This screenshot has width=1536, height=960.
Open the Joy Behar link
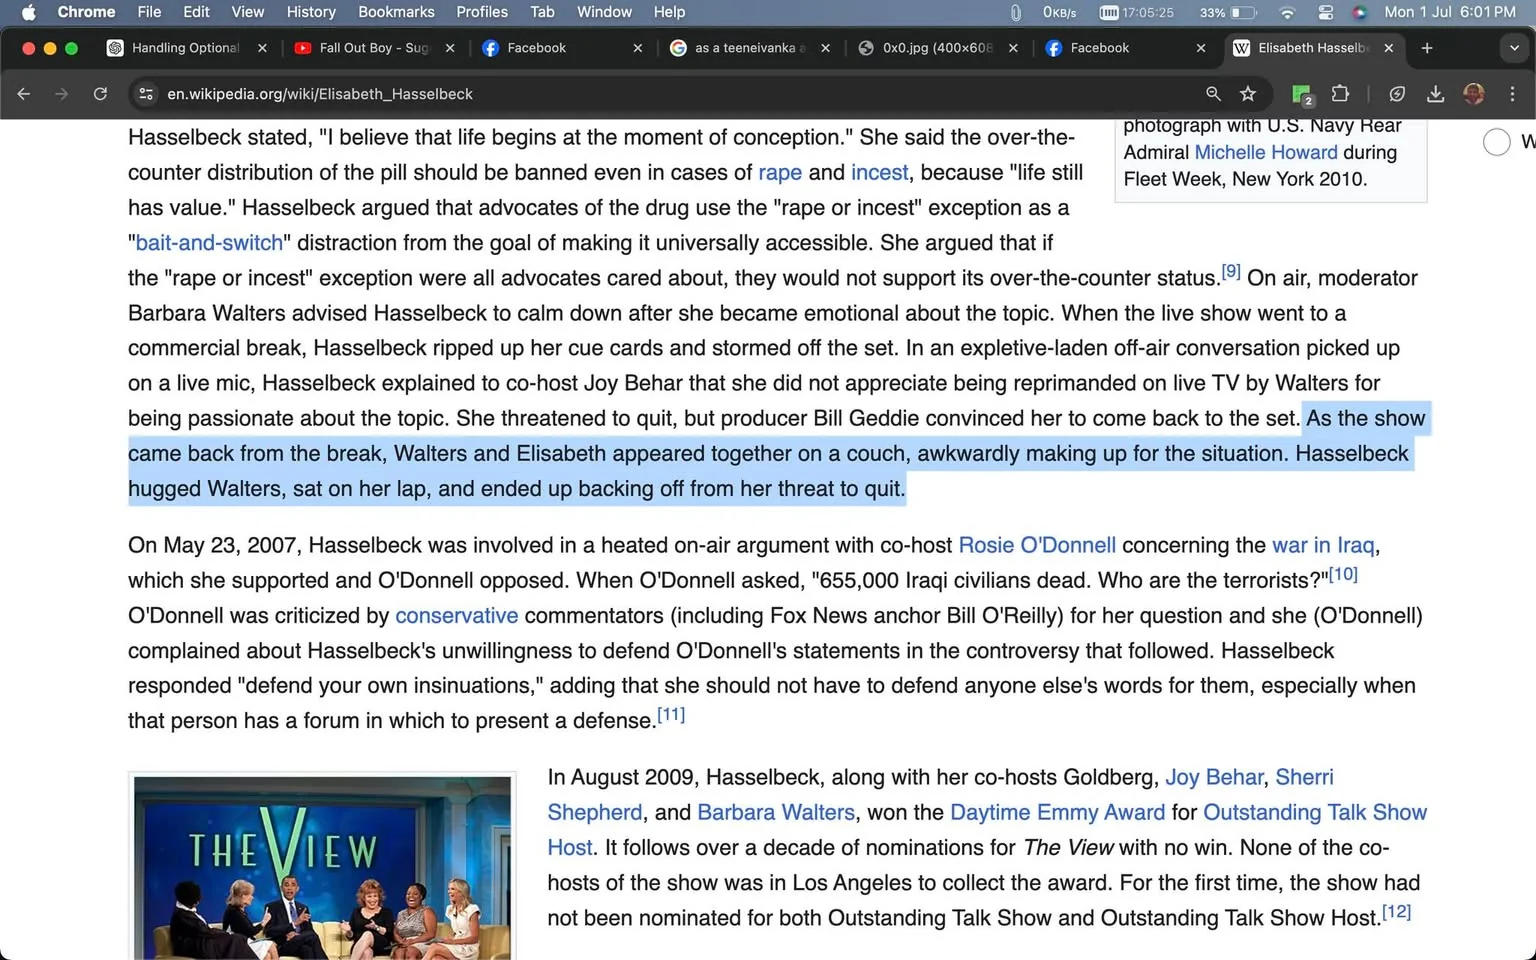pyautogui.click(x=1214, y=777)
